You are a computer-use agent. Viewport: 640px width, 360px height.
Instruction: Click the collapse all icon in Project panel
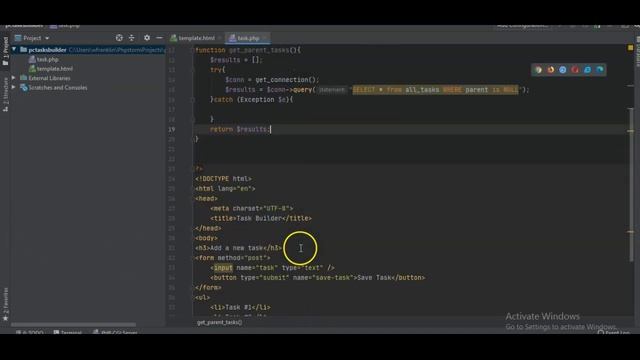coord(131,38)
